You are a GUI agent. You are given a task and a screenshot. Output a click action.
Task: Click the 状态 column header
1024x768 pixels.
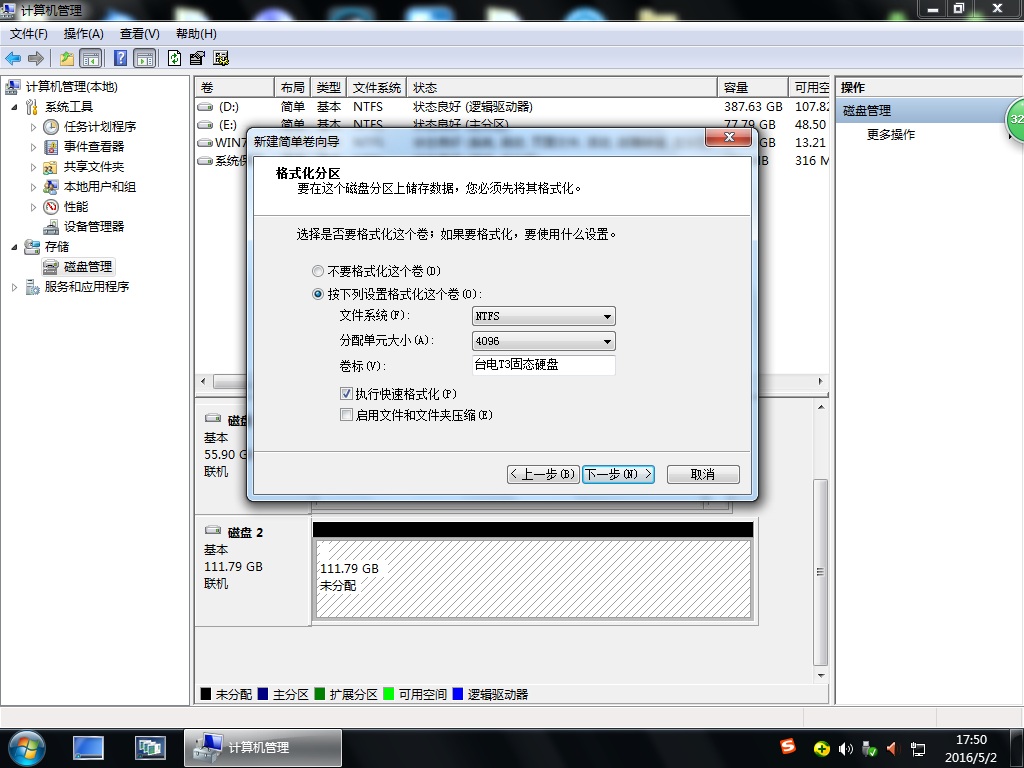[562, 88]
